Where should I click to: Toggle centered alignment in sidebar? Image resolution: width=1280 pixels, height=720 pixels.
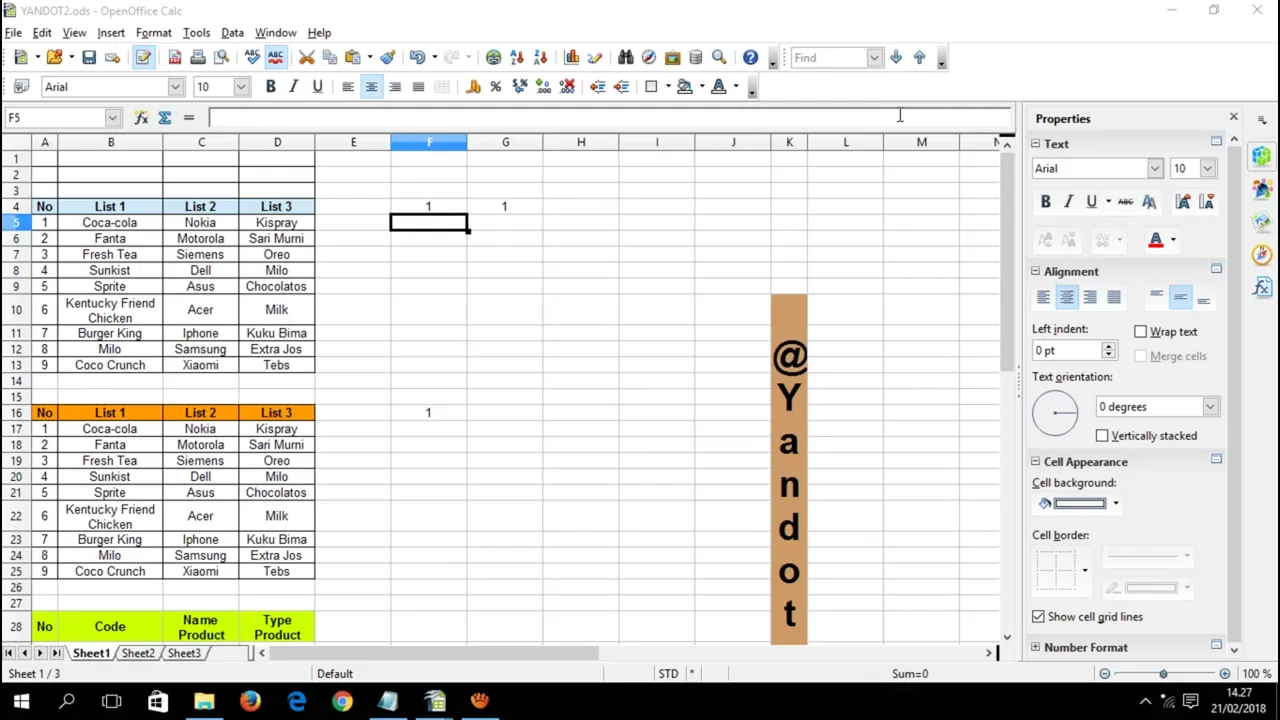1067,298
